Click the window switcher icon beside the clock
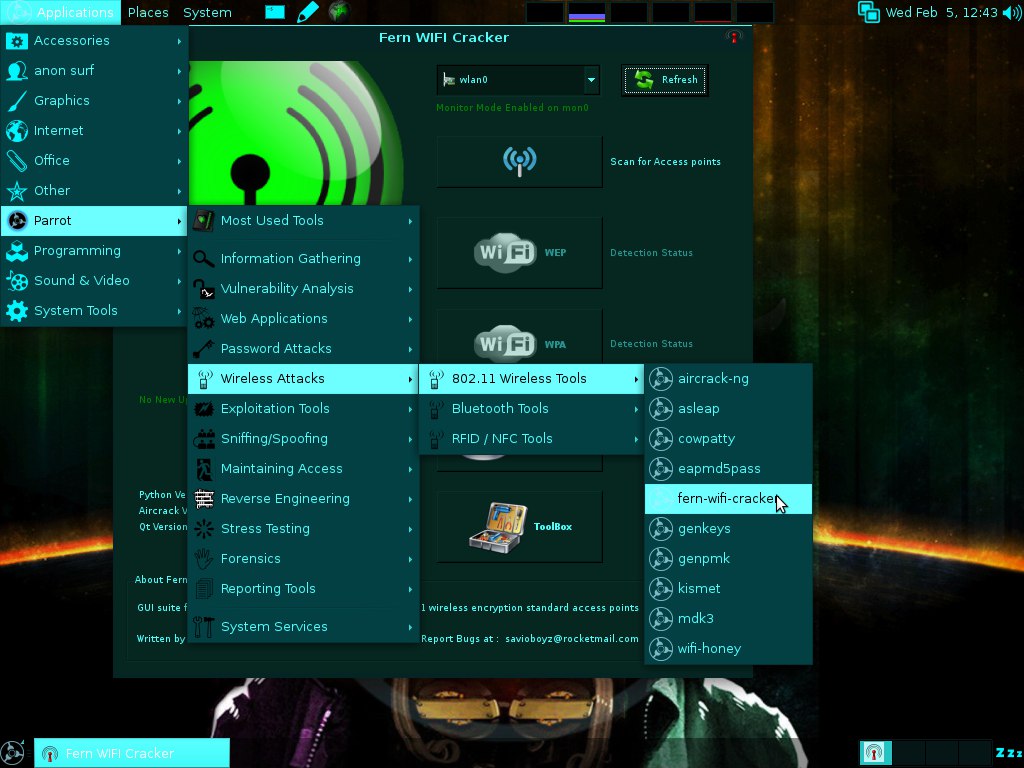Viewport: 1024px width, 768px height. point(869,12)
